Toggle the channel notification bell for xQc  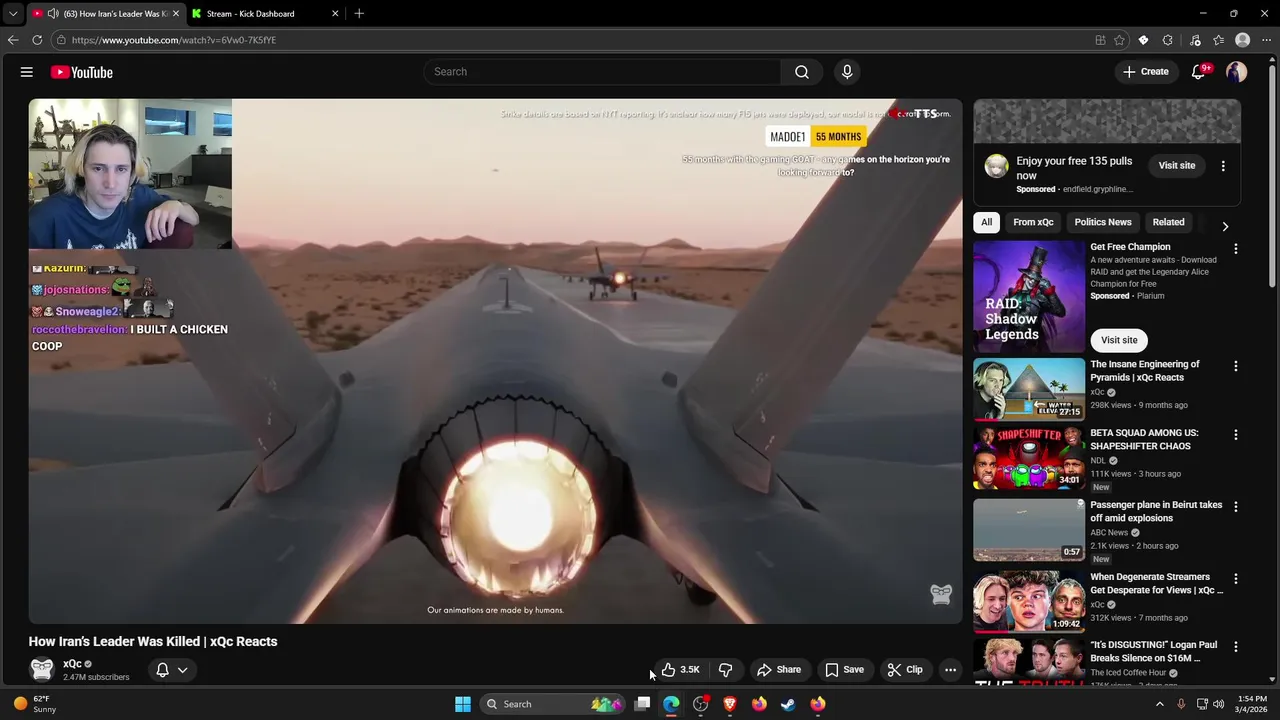pos(162,670)
